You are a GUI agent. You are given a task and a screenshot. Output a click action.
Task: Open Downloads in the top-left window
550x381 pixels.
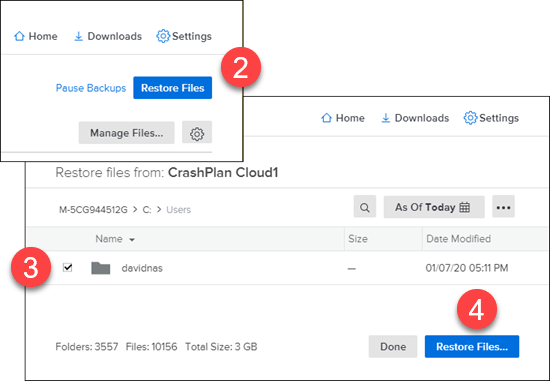[x=108, y=36]
